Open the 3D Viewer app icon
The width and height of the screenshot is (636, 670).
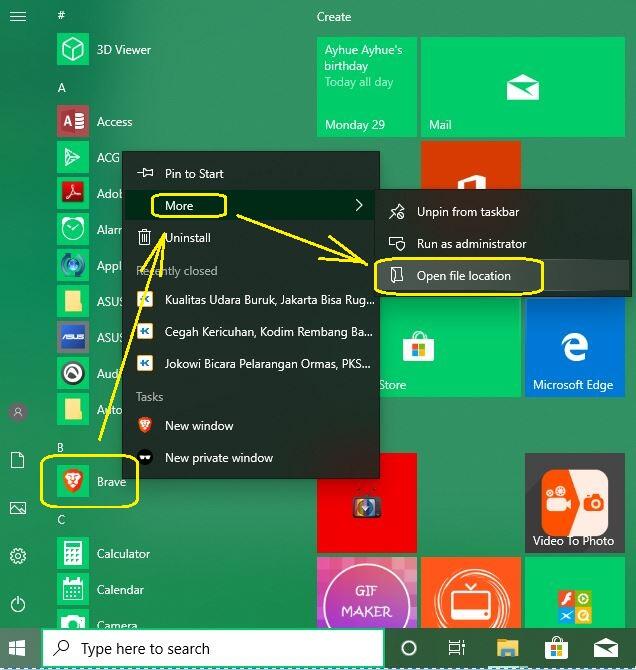pos(73,49)
